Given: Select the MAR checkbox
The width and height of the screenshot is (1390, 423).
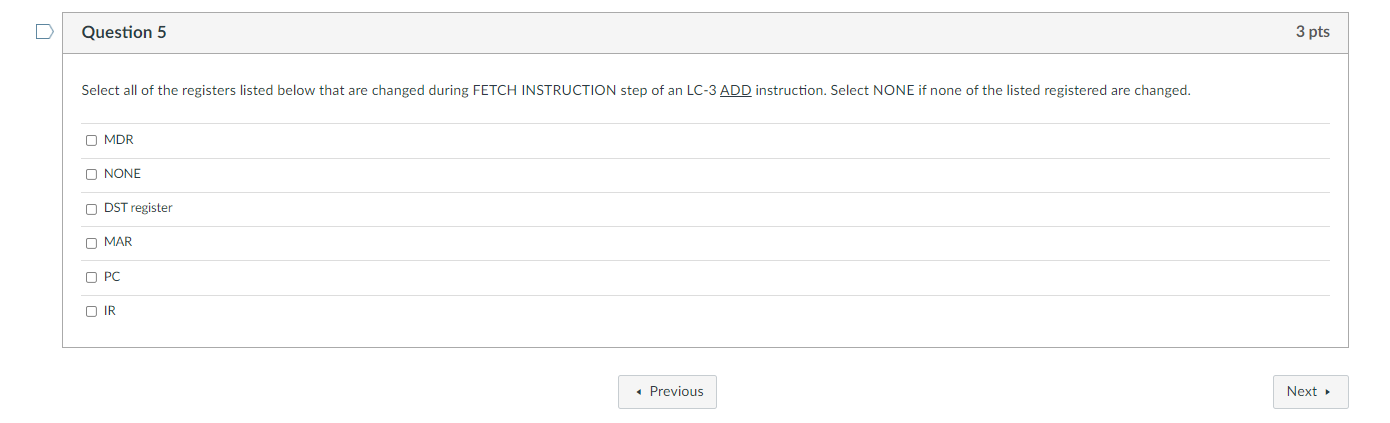Looking at the screenshot, I should [92, 242].
